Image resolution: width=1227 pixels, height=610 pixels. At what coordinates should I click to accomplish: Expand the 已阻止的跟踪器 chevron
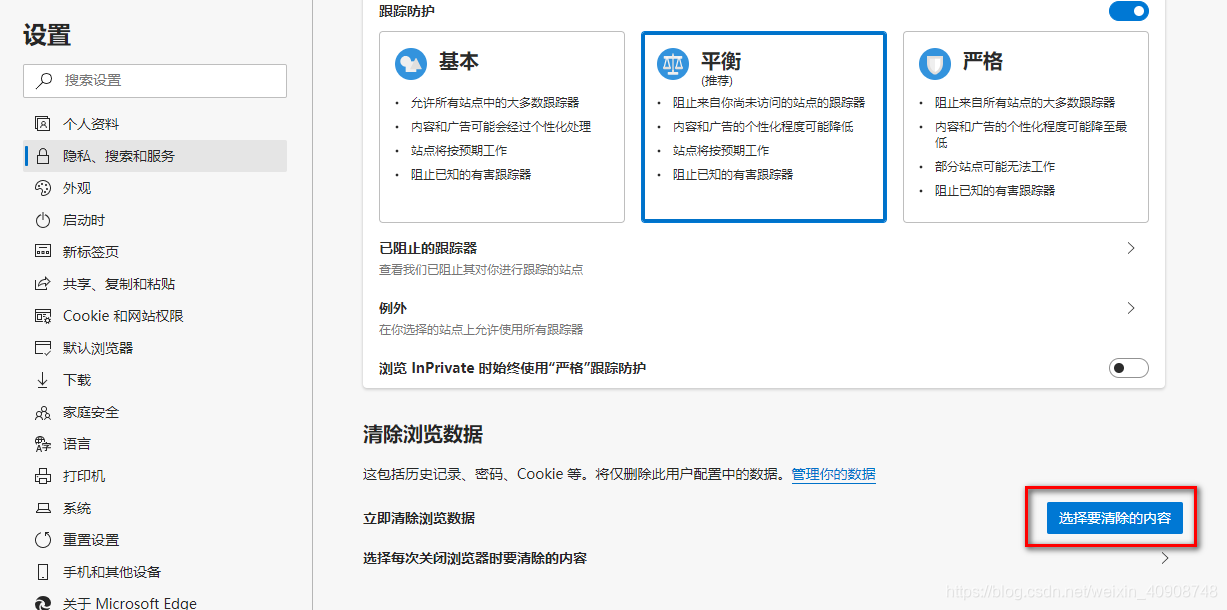tap(1131, 248)
